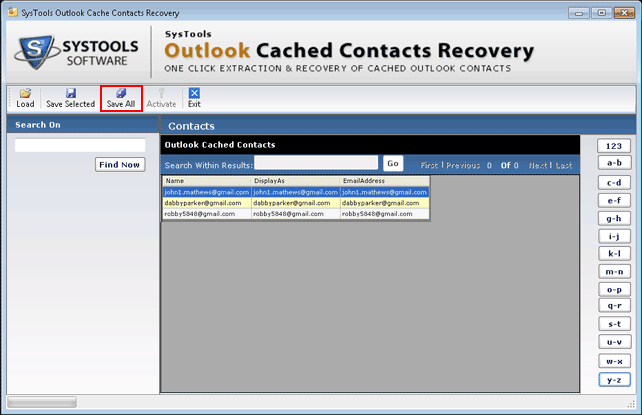Filter contacts by w-x
The height and width of the screenshot is (415, 642).
(614, 361)
